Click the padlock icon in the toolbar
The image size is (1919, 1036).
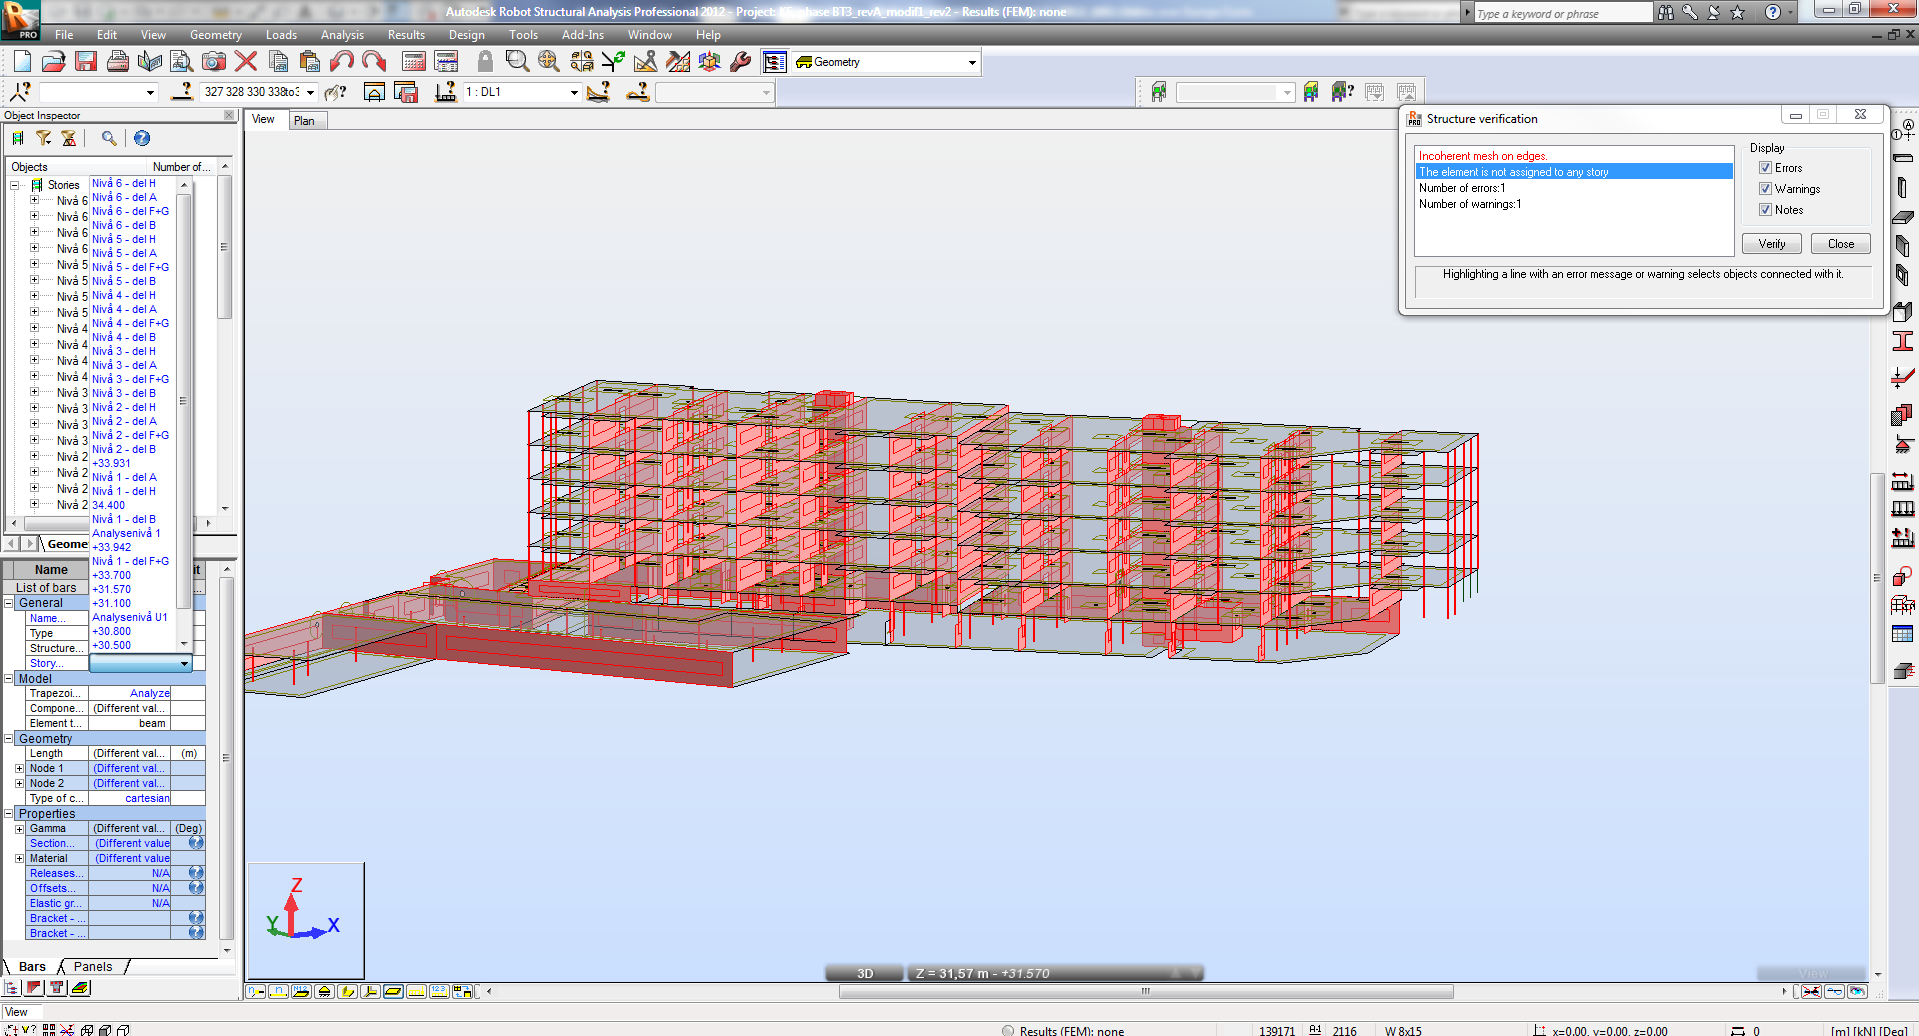pos(485,61)
